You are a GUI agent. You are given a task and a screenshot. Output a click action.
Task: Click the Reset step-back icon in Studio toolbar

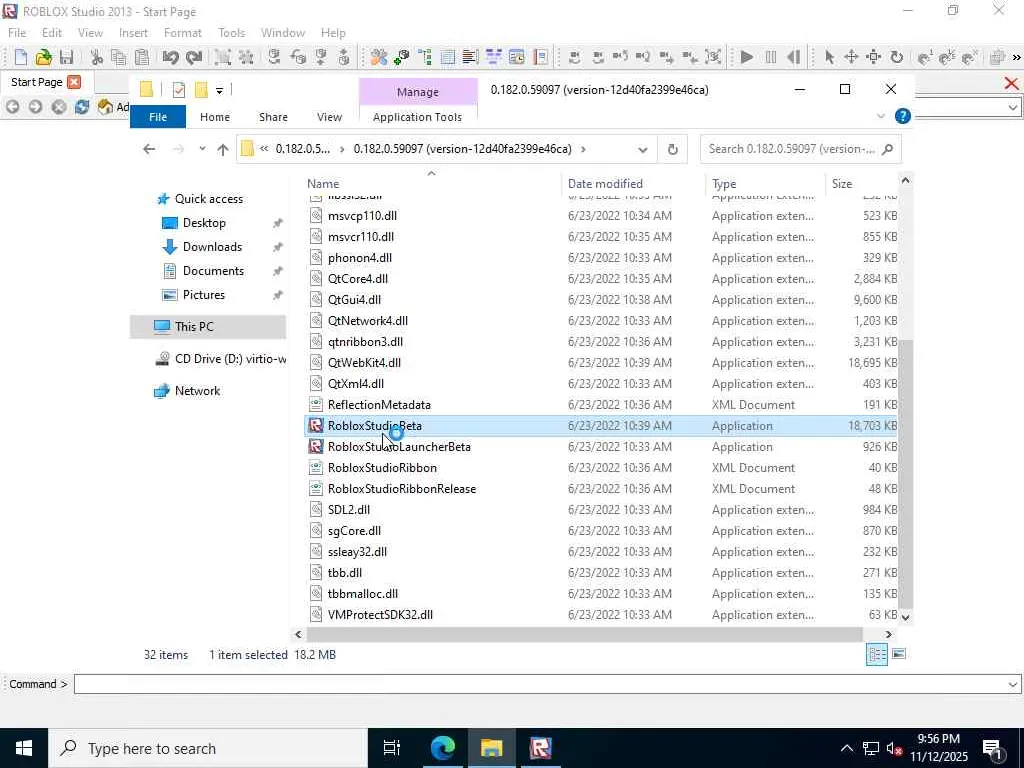(x=793, y=57)
